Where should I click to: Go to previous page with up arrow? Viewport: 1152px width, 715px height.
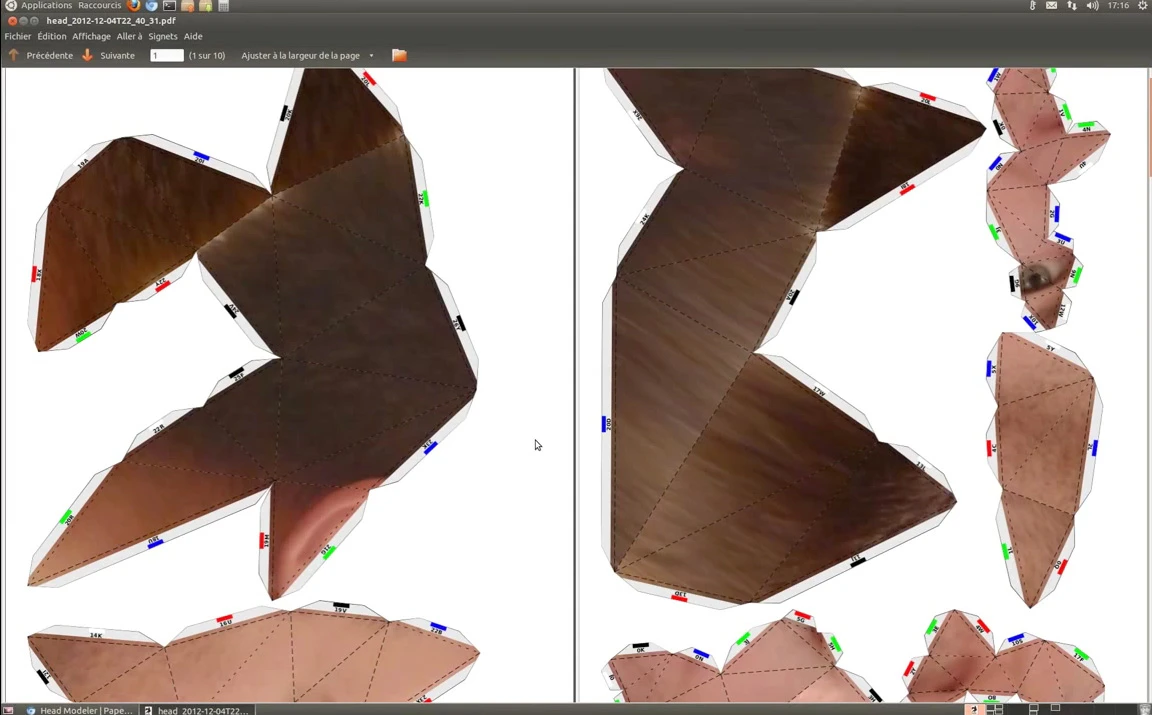(13, 55)
